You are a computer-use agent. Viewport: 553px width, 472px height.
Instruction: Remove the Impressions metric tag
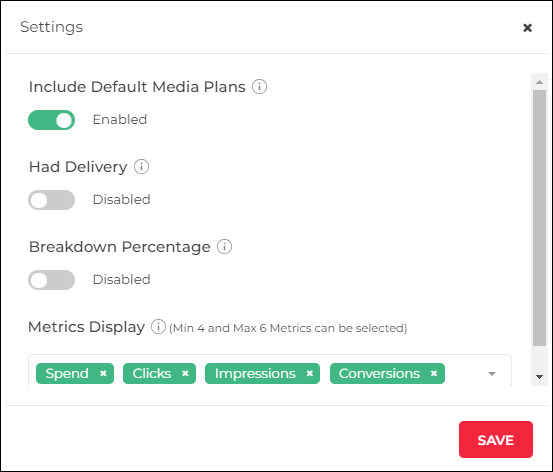point(310,373)
